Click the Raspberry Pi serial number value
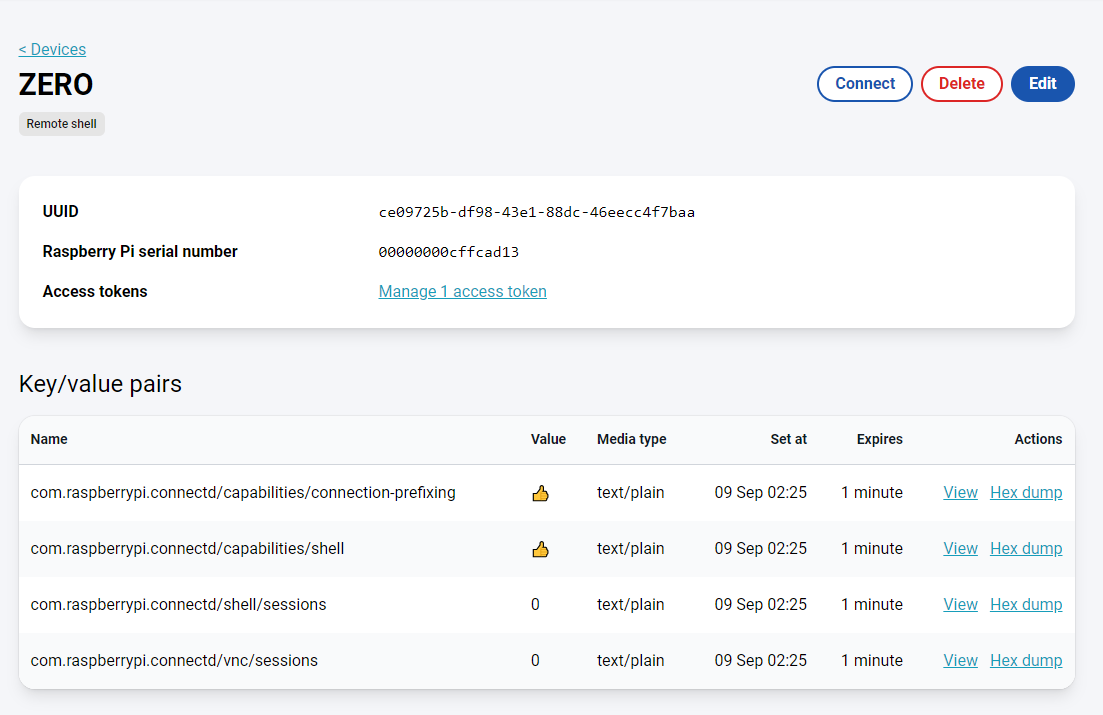This screenshot has width=1103, height=715. 448,252
